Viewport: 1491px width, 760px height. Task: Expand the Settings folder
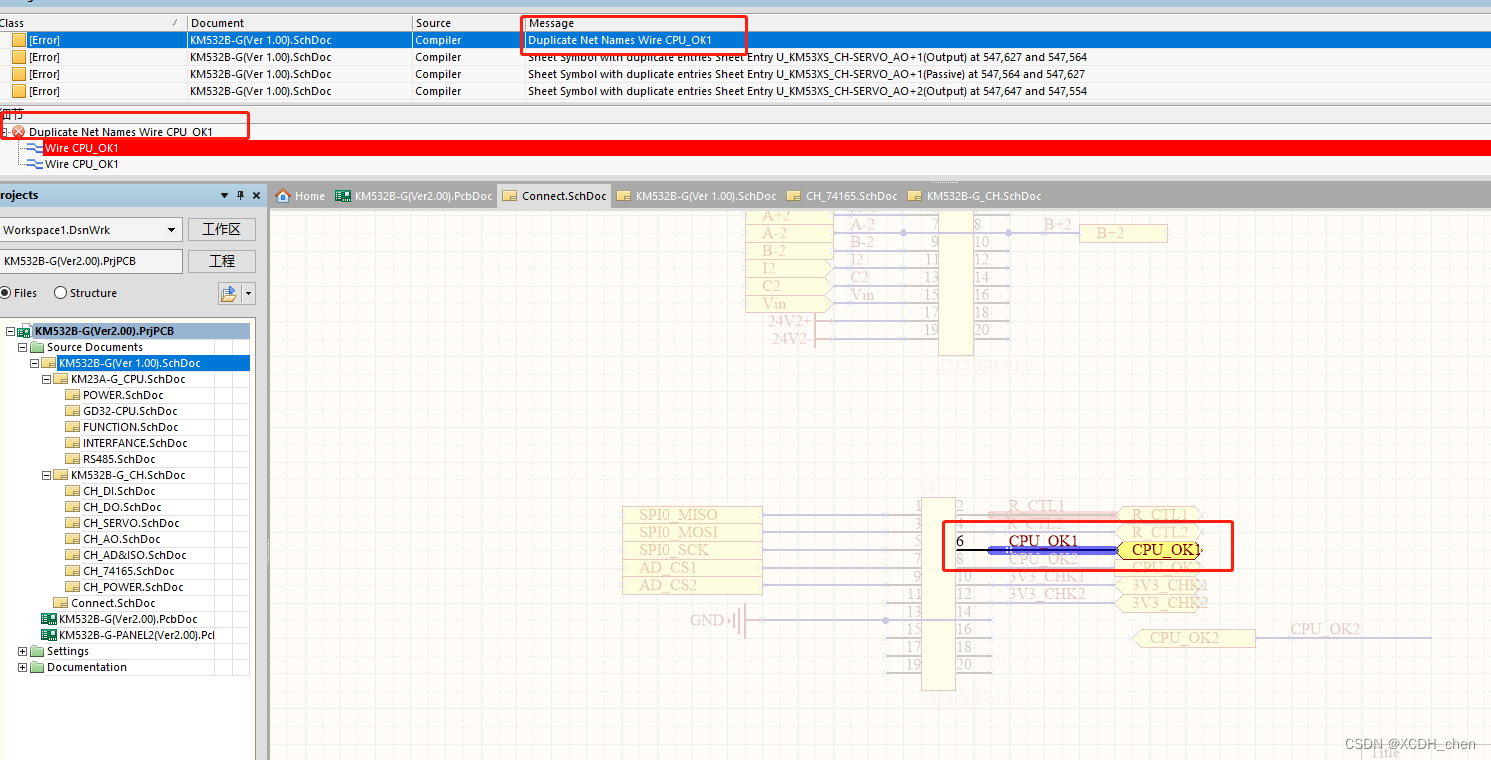(x=22, y=650)
